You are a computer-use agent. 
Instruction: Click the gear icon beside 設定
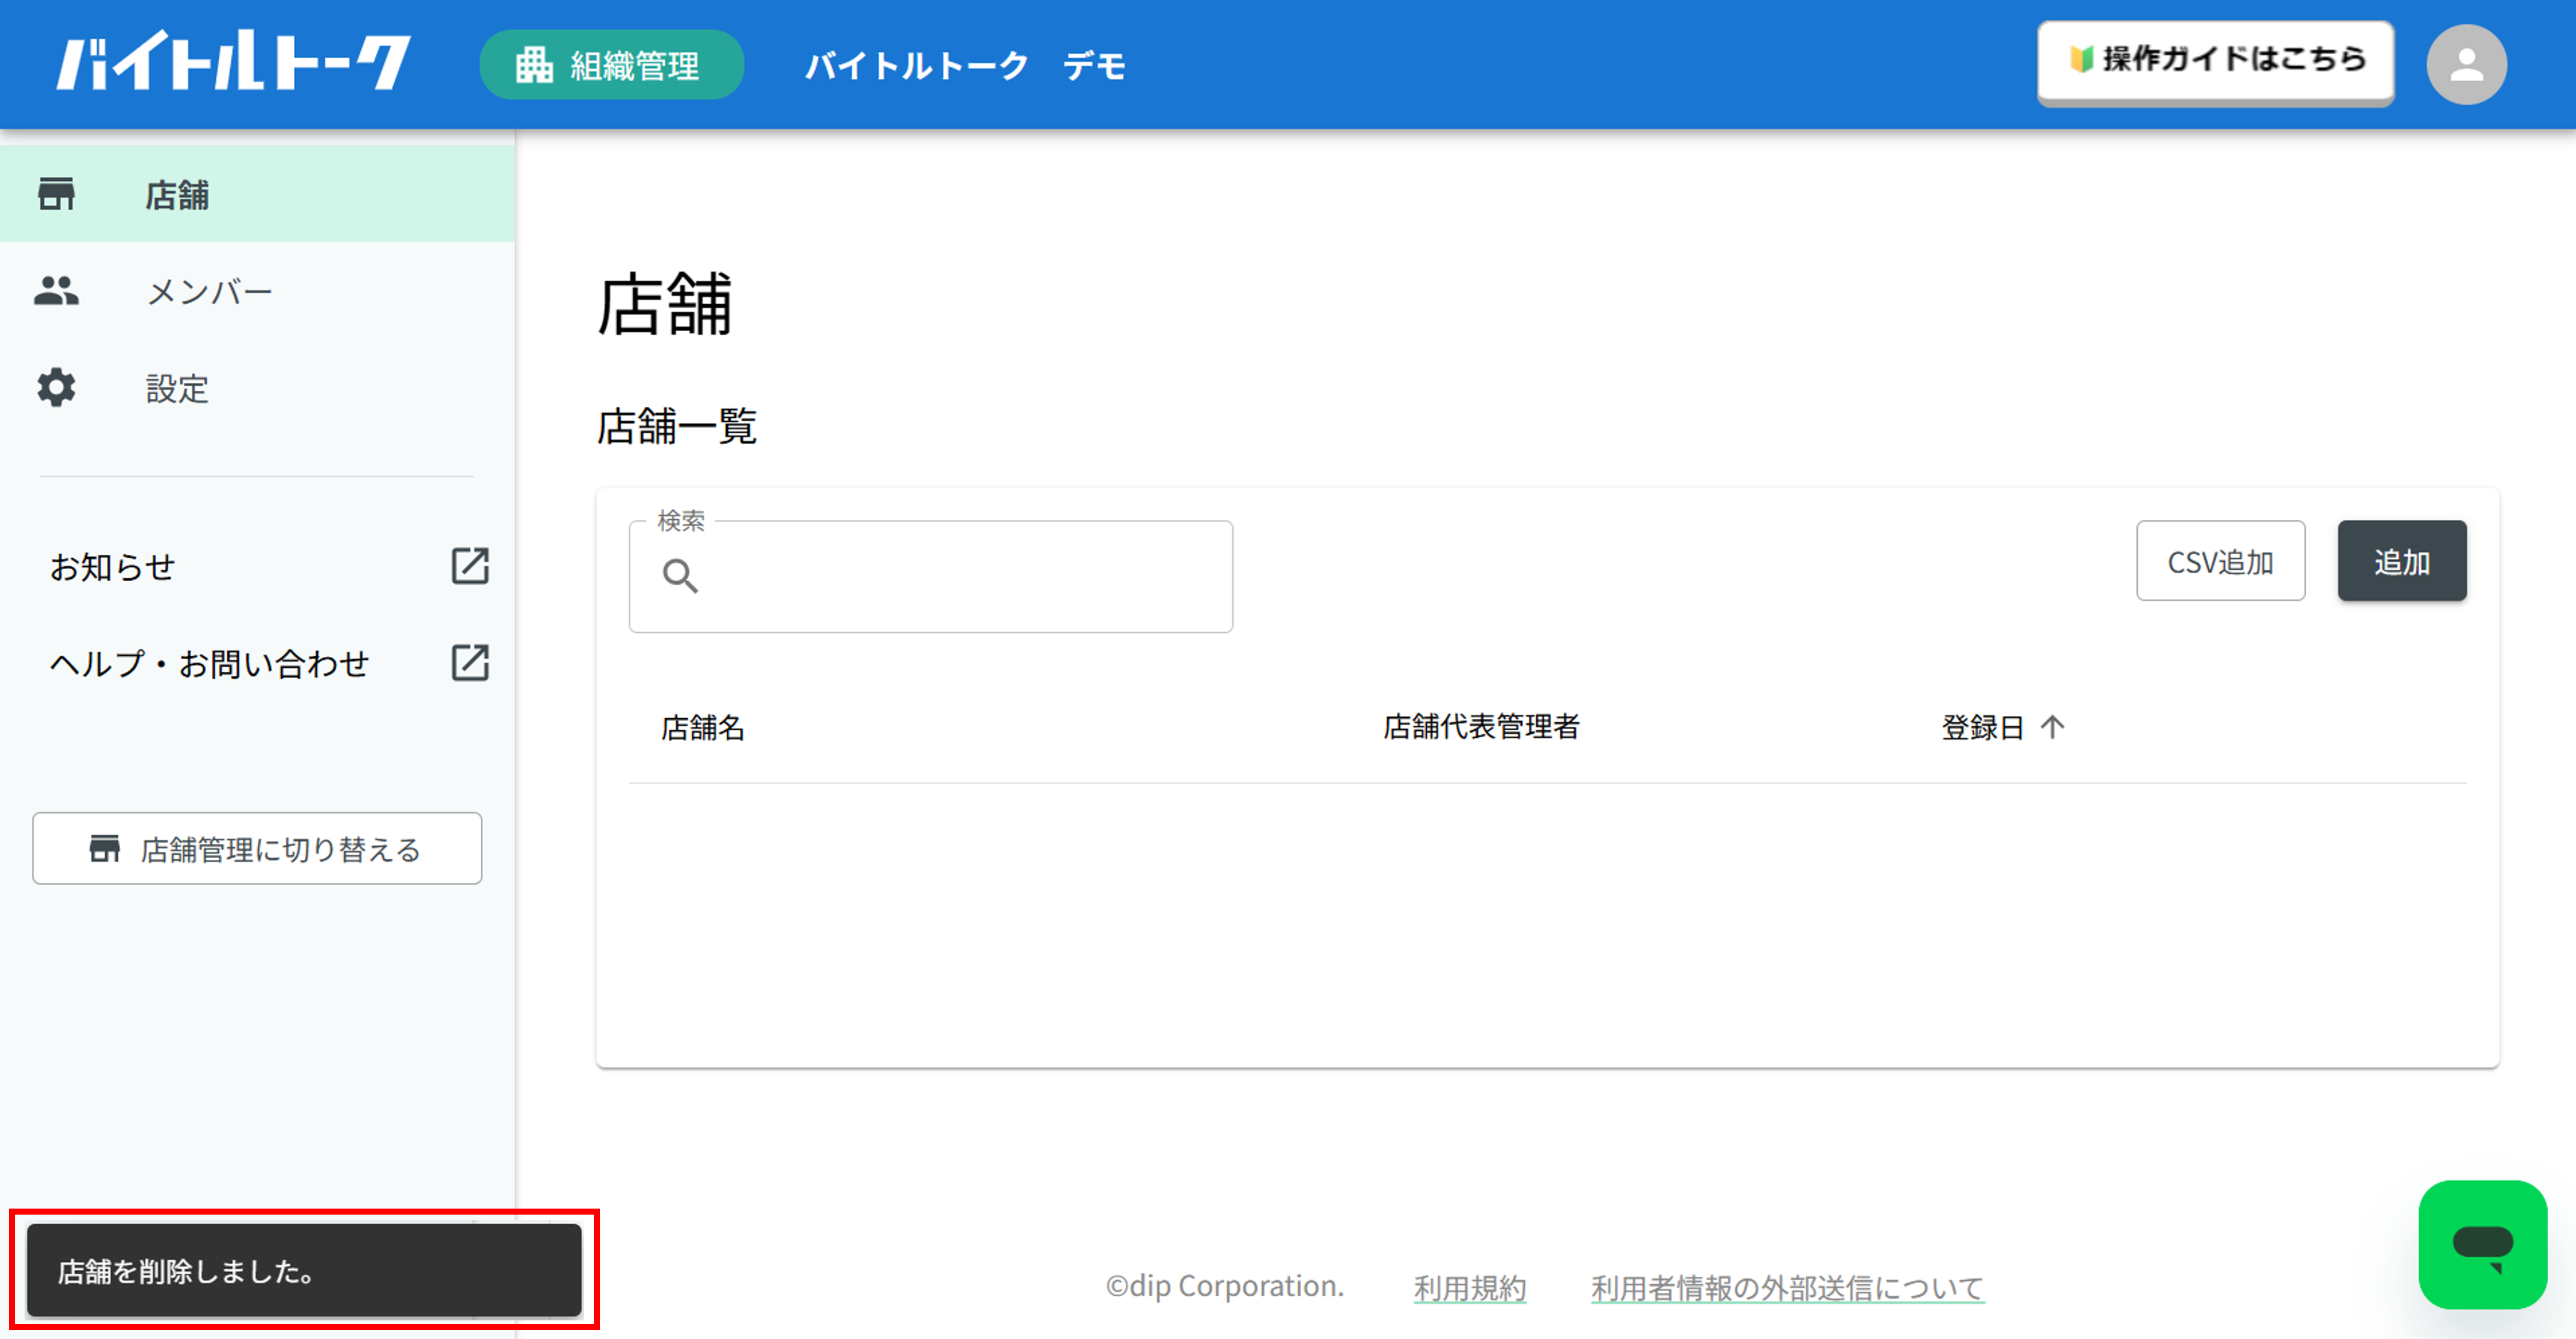(56, 388)
